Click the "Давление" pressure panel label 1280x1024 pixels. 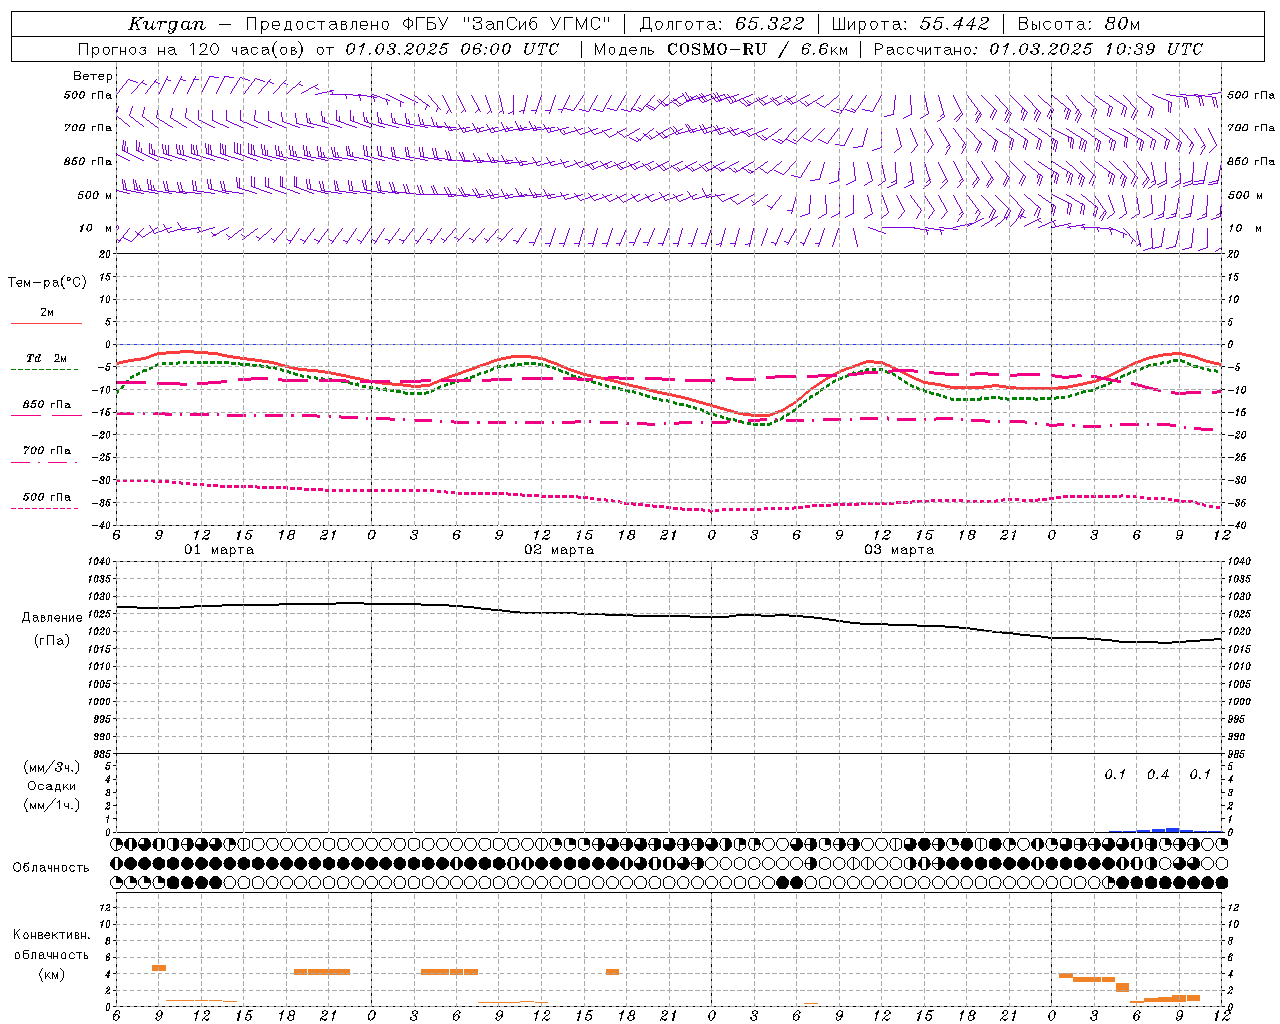click(x=52, y=617)
